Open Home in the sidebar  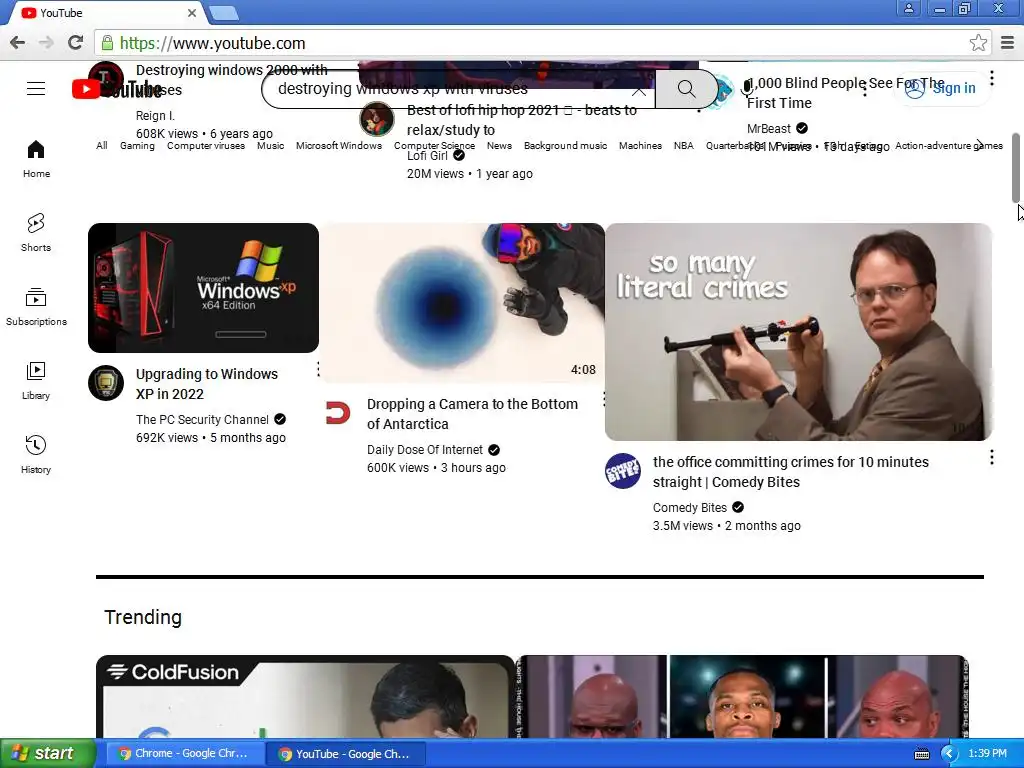[x=36, y=159]
